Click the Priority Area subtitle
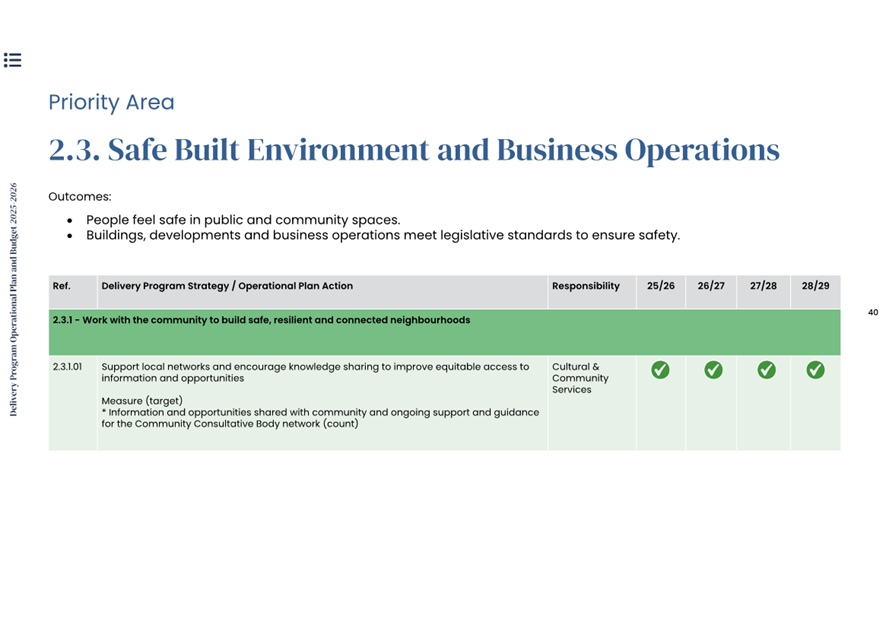Screen dimensions: 889x628 111,102
